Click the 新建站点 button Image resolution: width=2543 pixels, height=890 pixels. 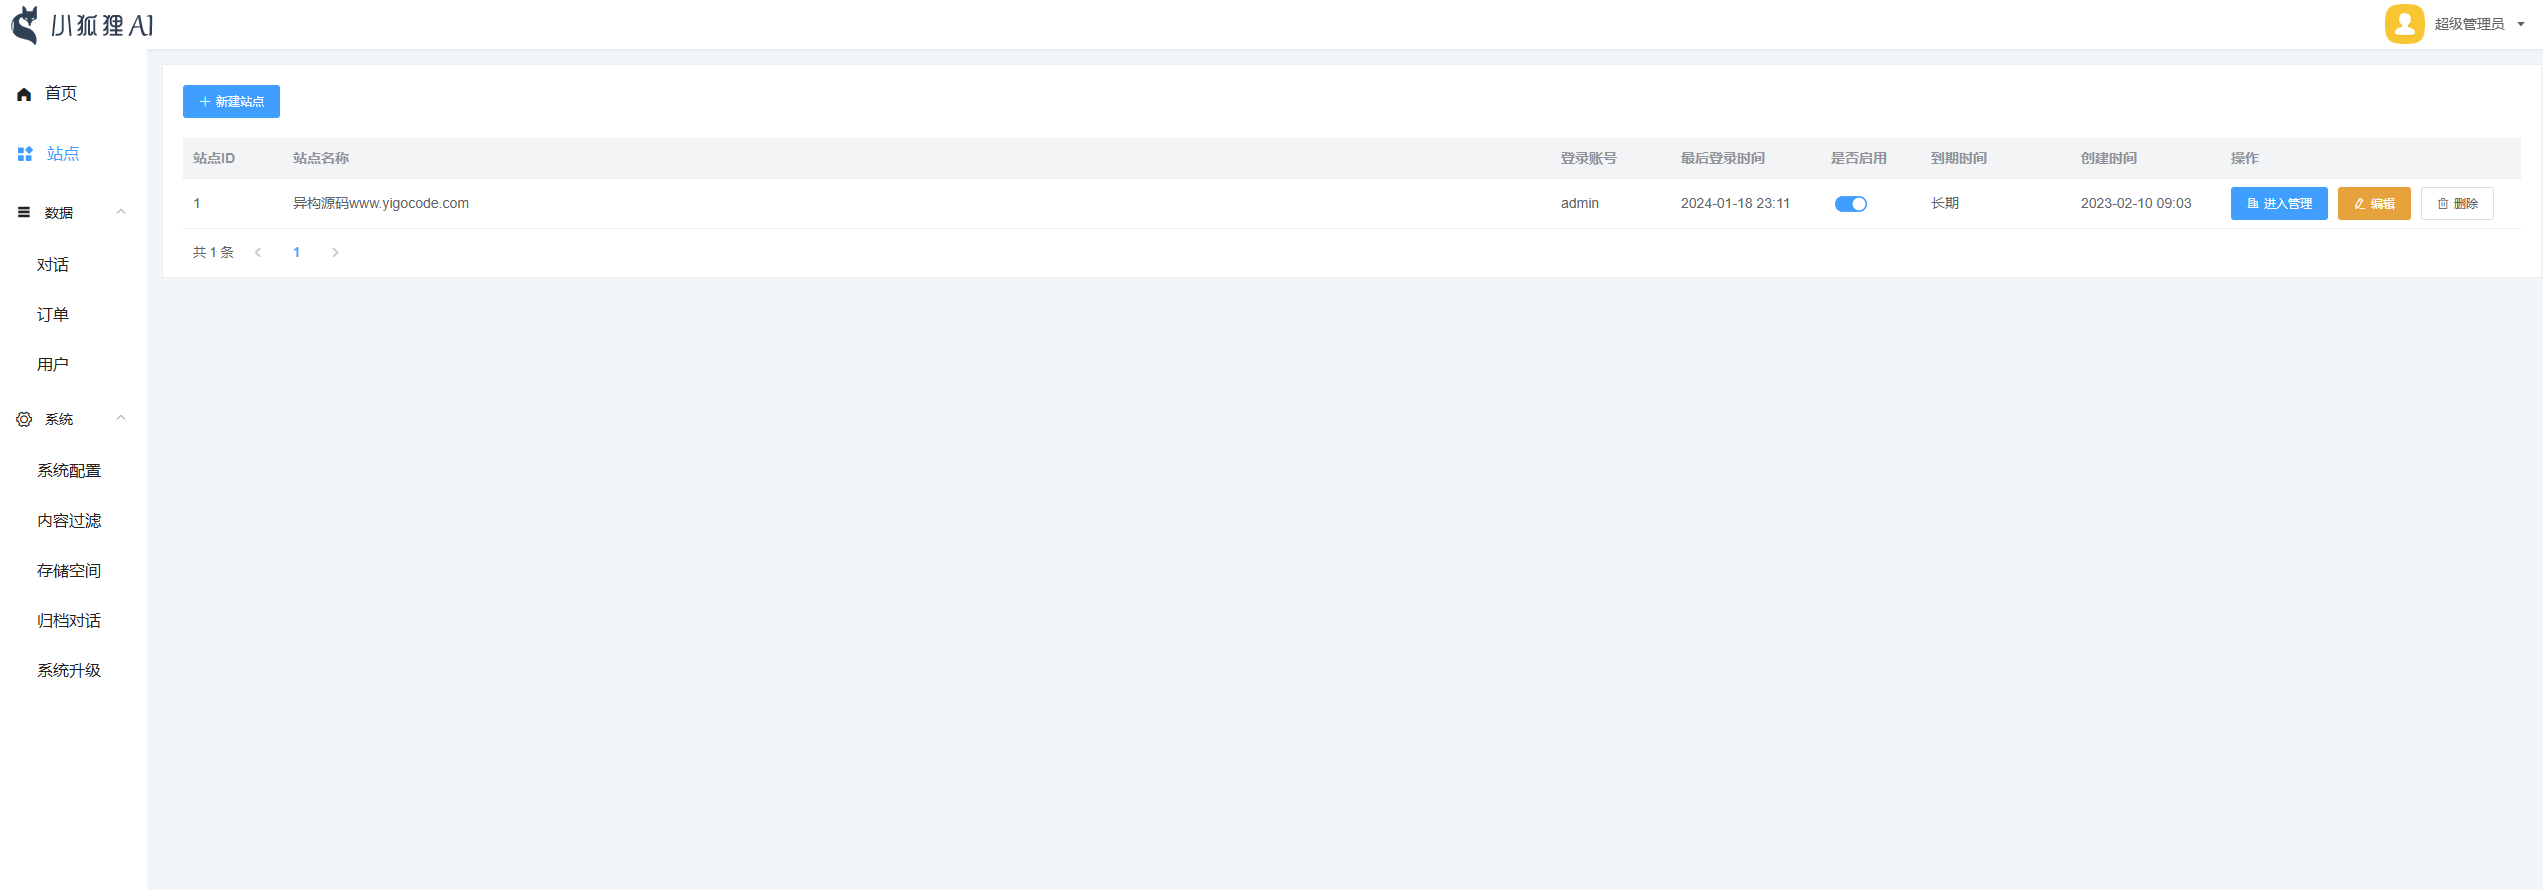(231, 102)
